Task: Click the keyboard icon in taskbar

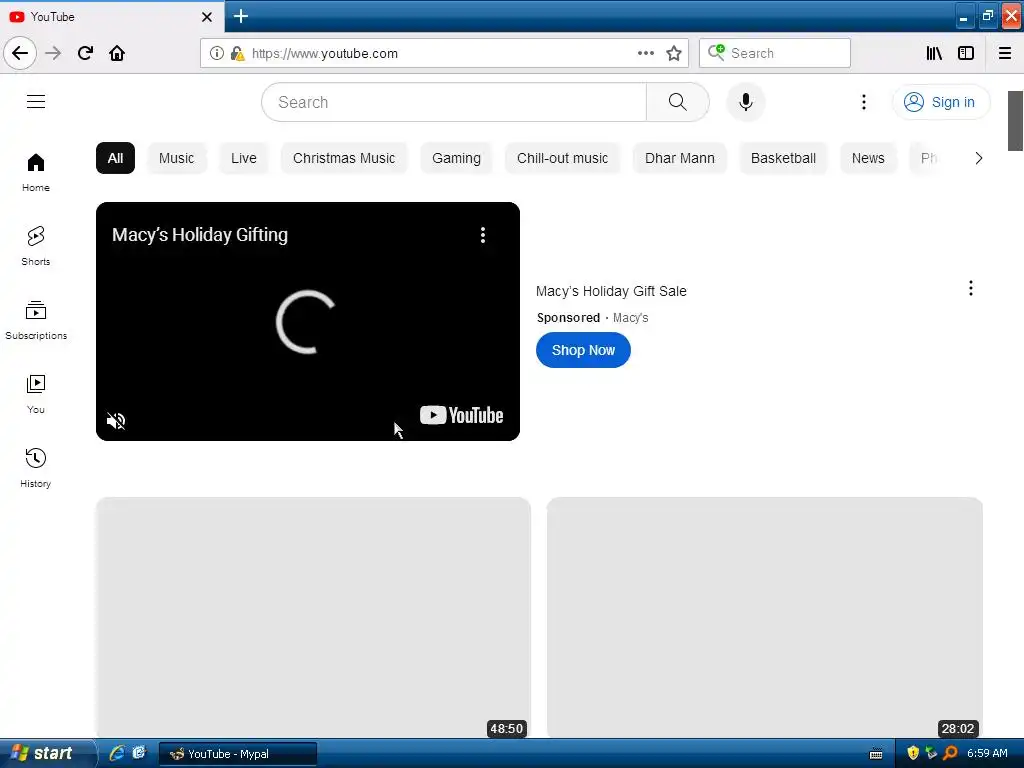Action: (876, 754)
